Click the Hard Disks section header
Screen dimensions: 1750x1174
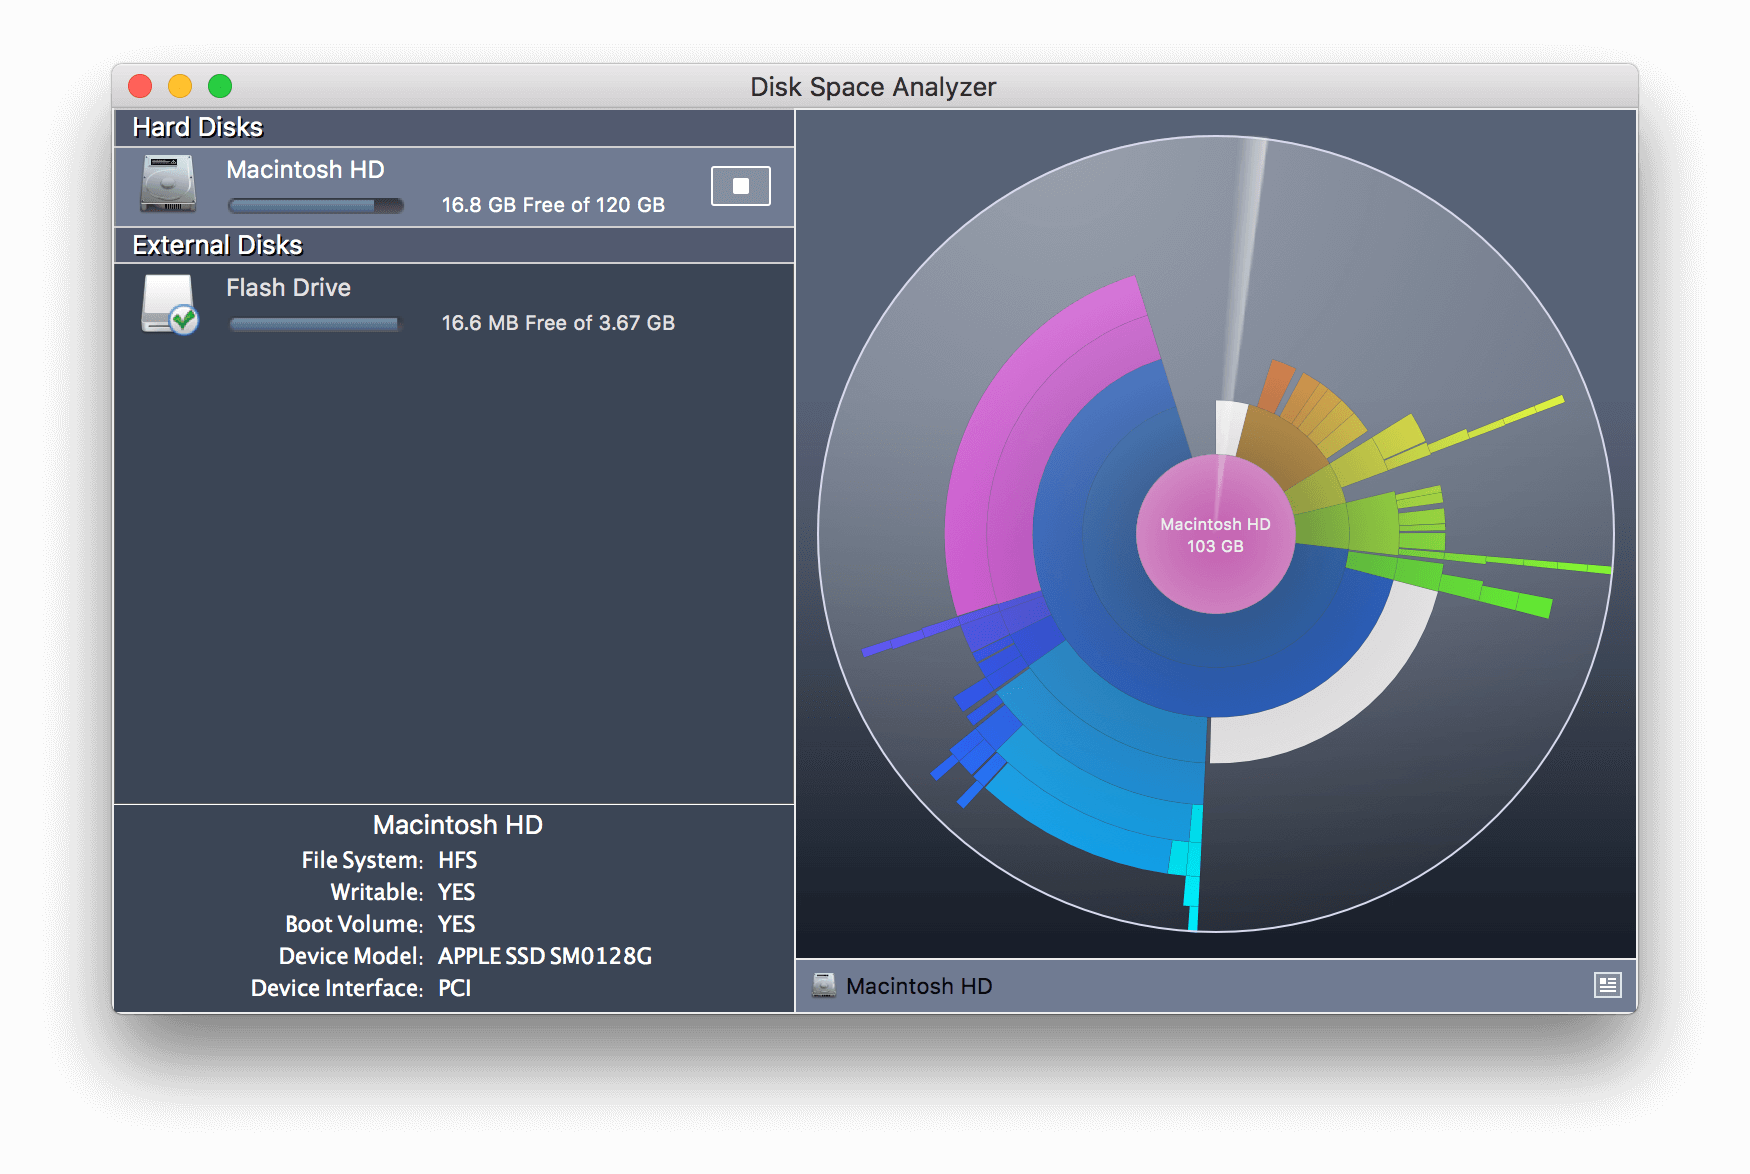(x=454, y=128)
